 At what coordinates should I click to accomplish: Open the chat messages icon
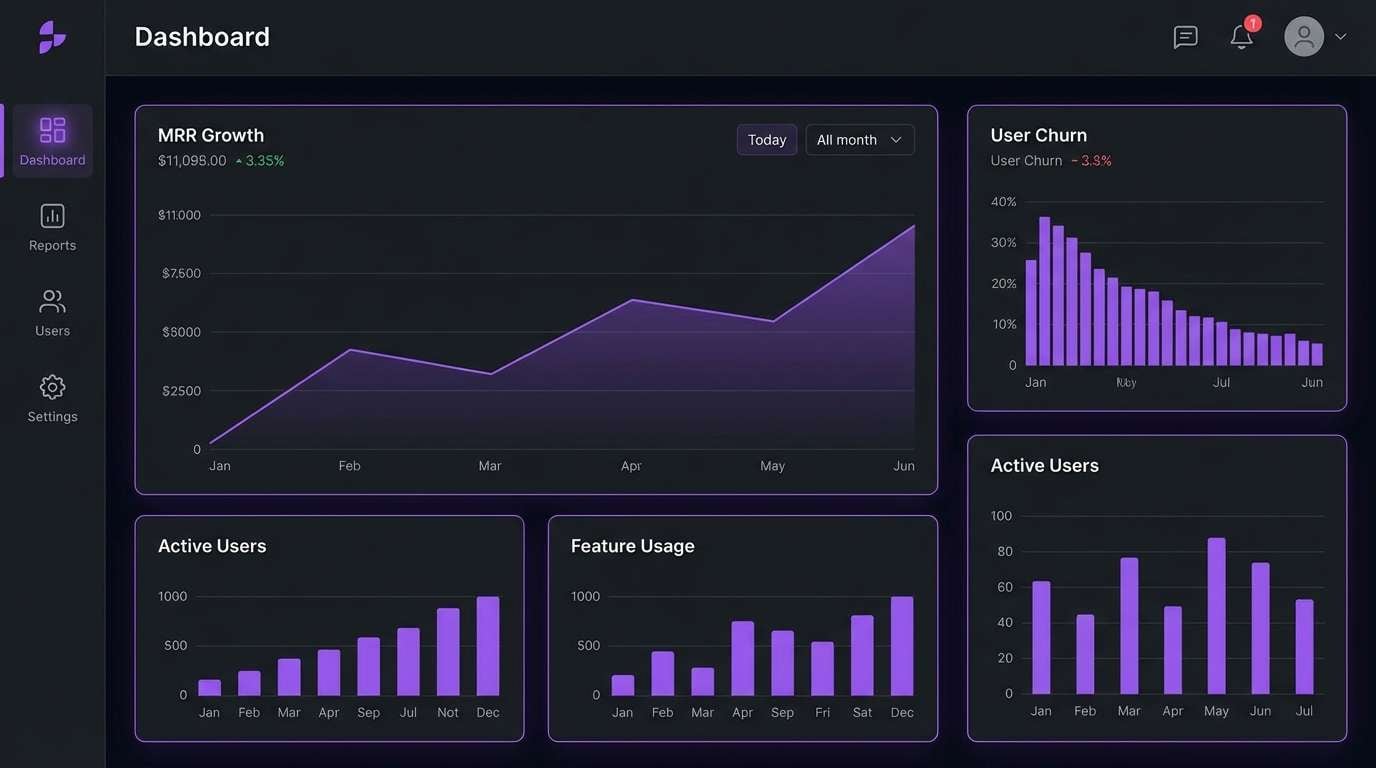pyautogui.click(x=1185, y=36)
